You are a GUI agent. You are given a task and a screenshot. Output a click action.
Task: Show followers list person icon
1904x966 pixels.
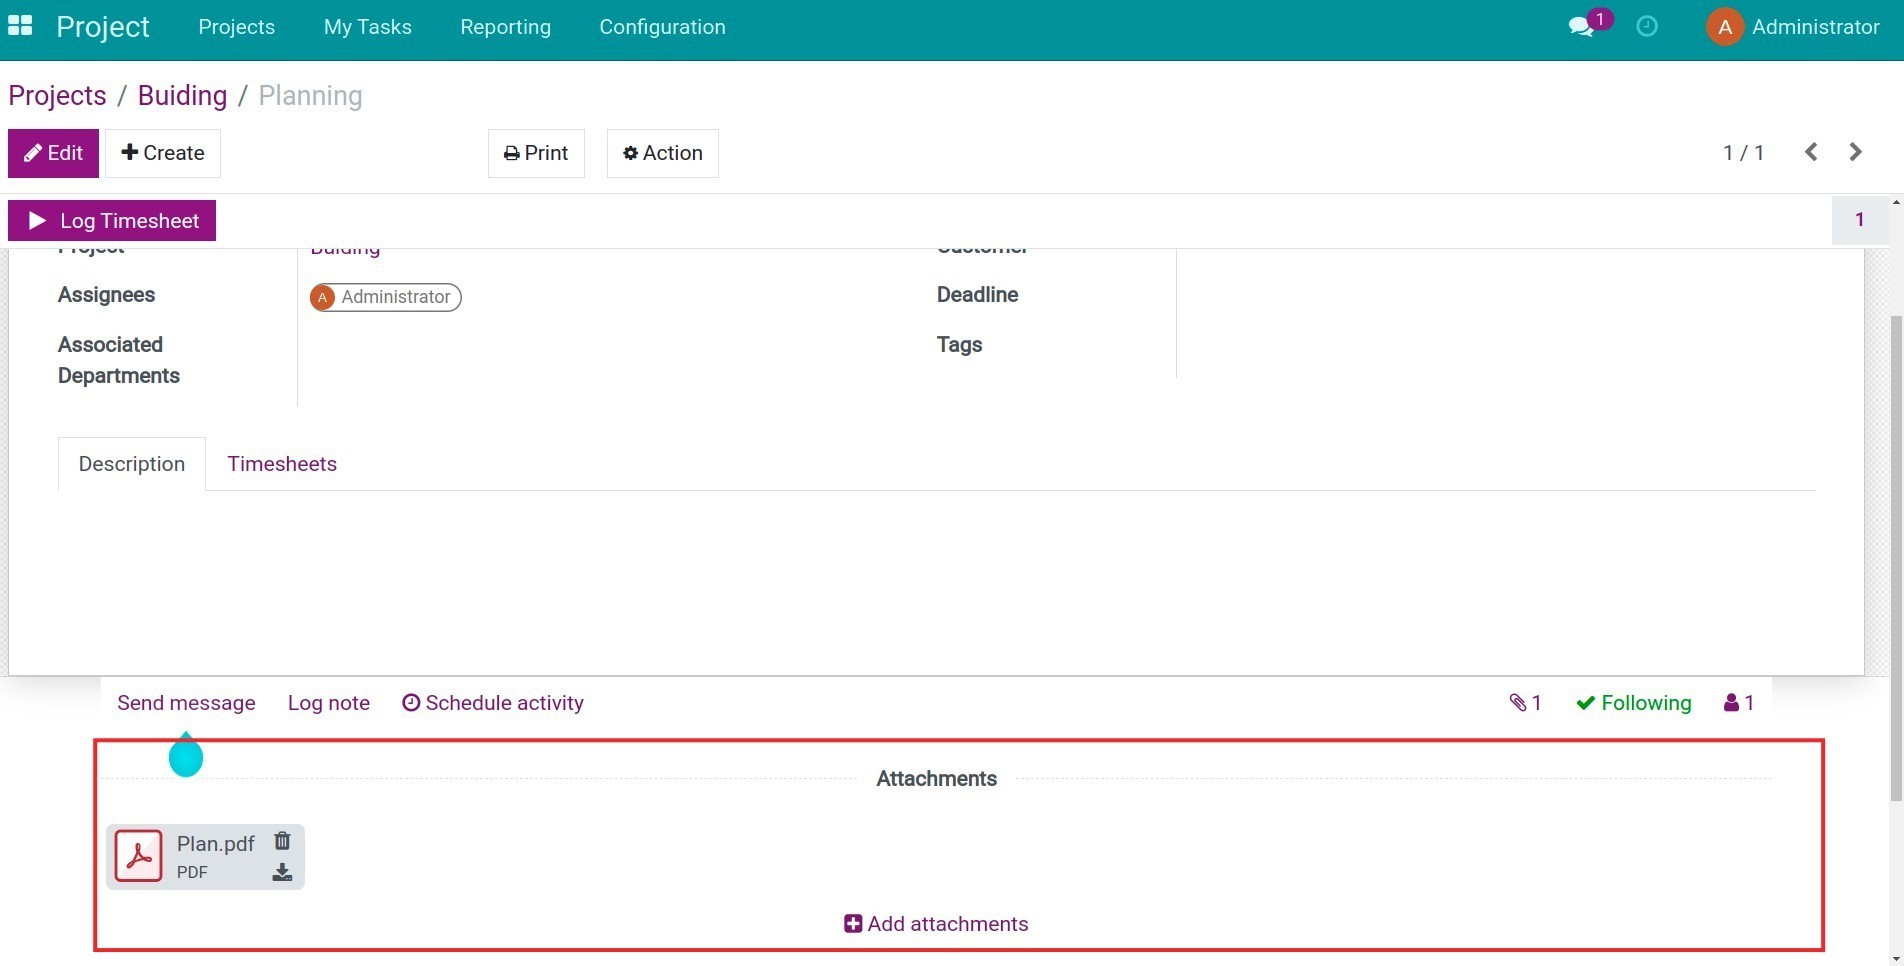click(1738, 703)
